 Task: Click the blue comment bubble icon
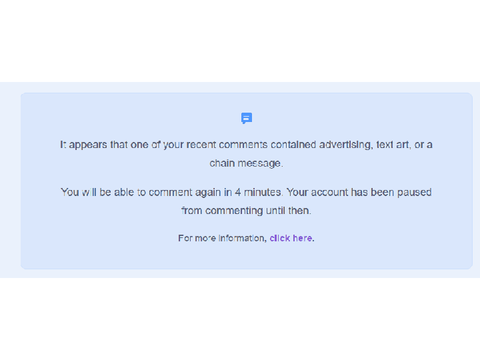pyautogui.click(x=247, y=118)
